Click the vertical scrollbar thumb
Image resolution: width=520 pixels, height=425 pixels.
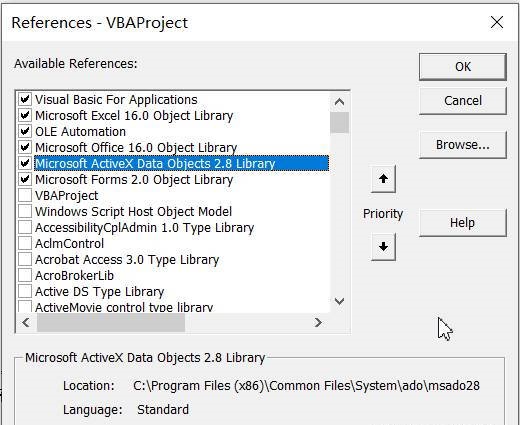(339, 123)
